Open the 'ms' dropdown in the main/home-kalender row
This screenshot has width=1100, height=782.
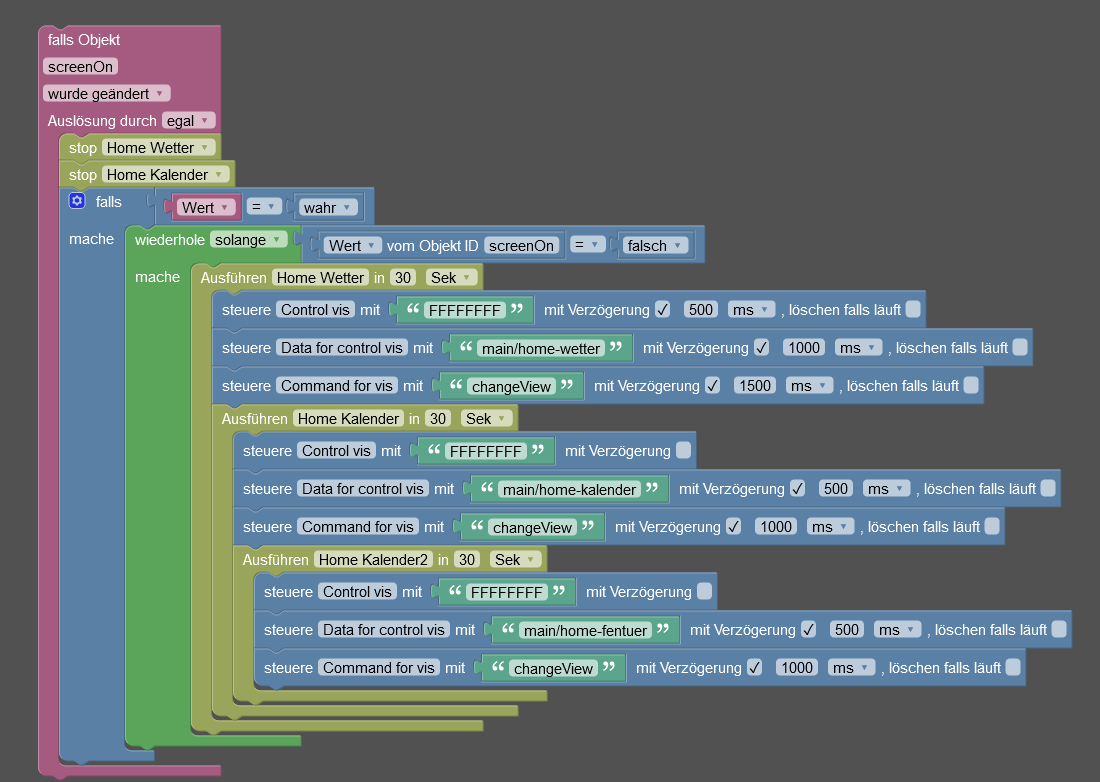(886, 489)
